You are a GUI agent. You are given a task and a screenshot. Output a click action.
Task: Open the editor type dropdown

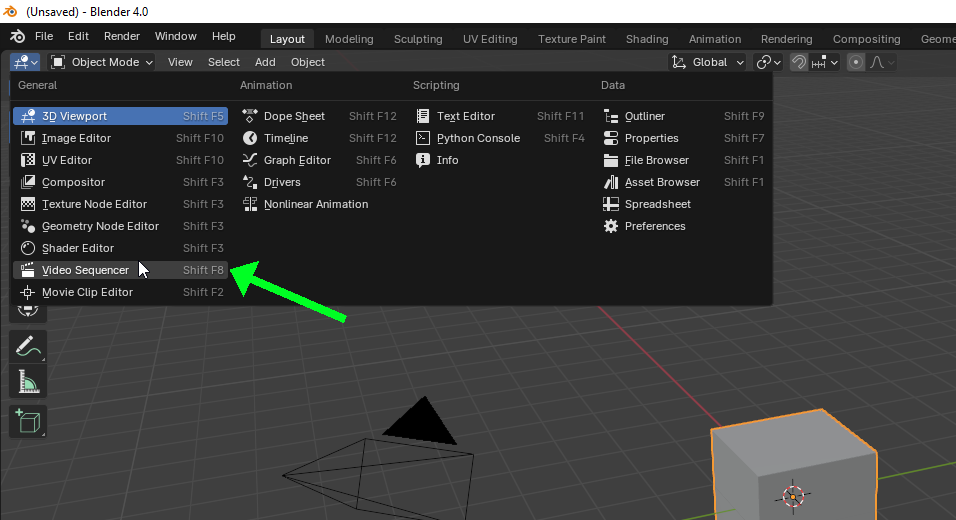(25, 62)
